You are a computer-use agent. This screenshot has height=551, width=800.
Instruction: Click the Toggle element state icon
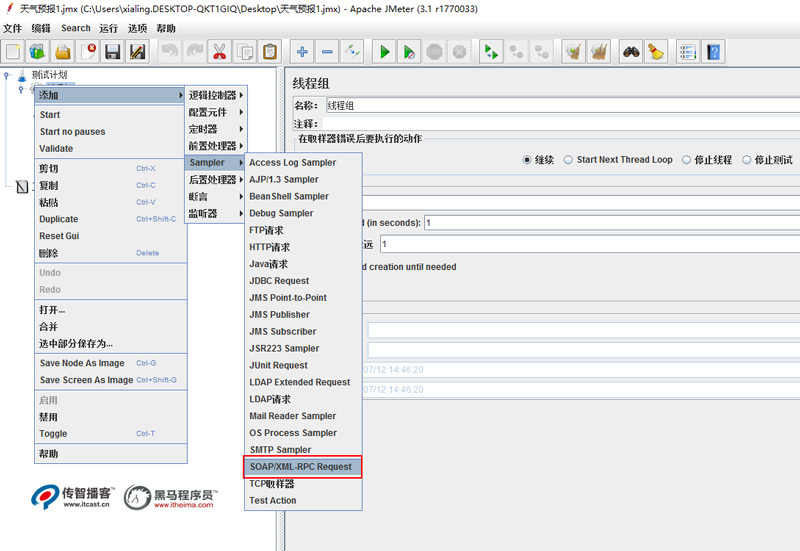[x=352, y=52]
